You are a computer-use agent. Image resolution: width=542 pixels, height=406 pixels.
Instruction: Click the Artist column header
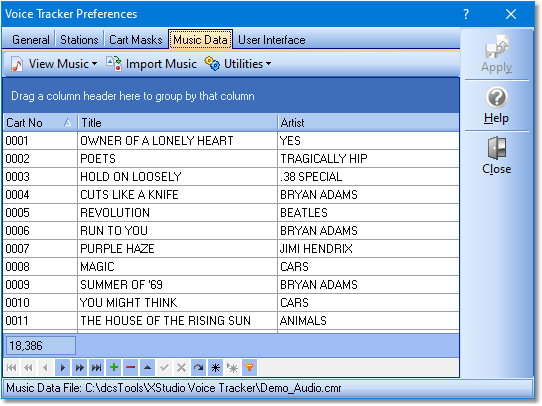tap(368, 123)
